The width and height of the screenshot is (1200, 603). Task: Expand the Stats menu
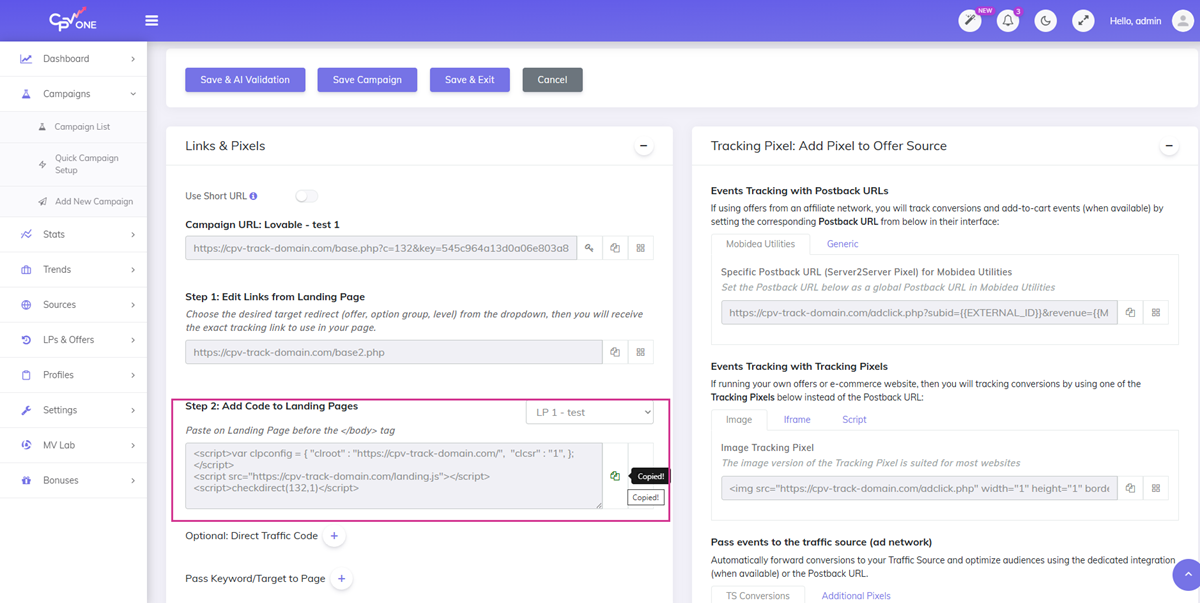pos(133,234)
